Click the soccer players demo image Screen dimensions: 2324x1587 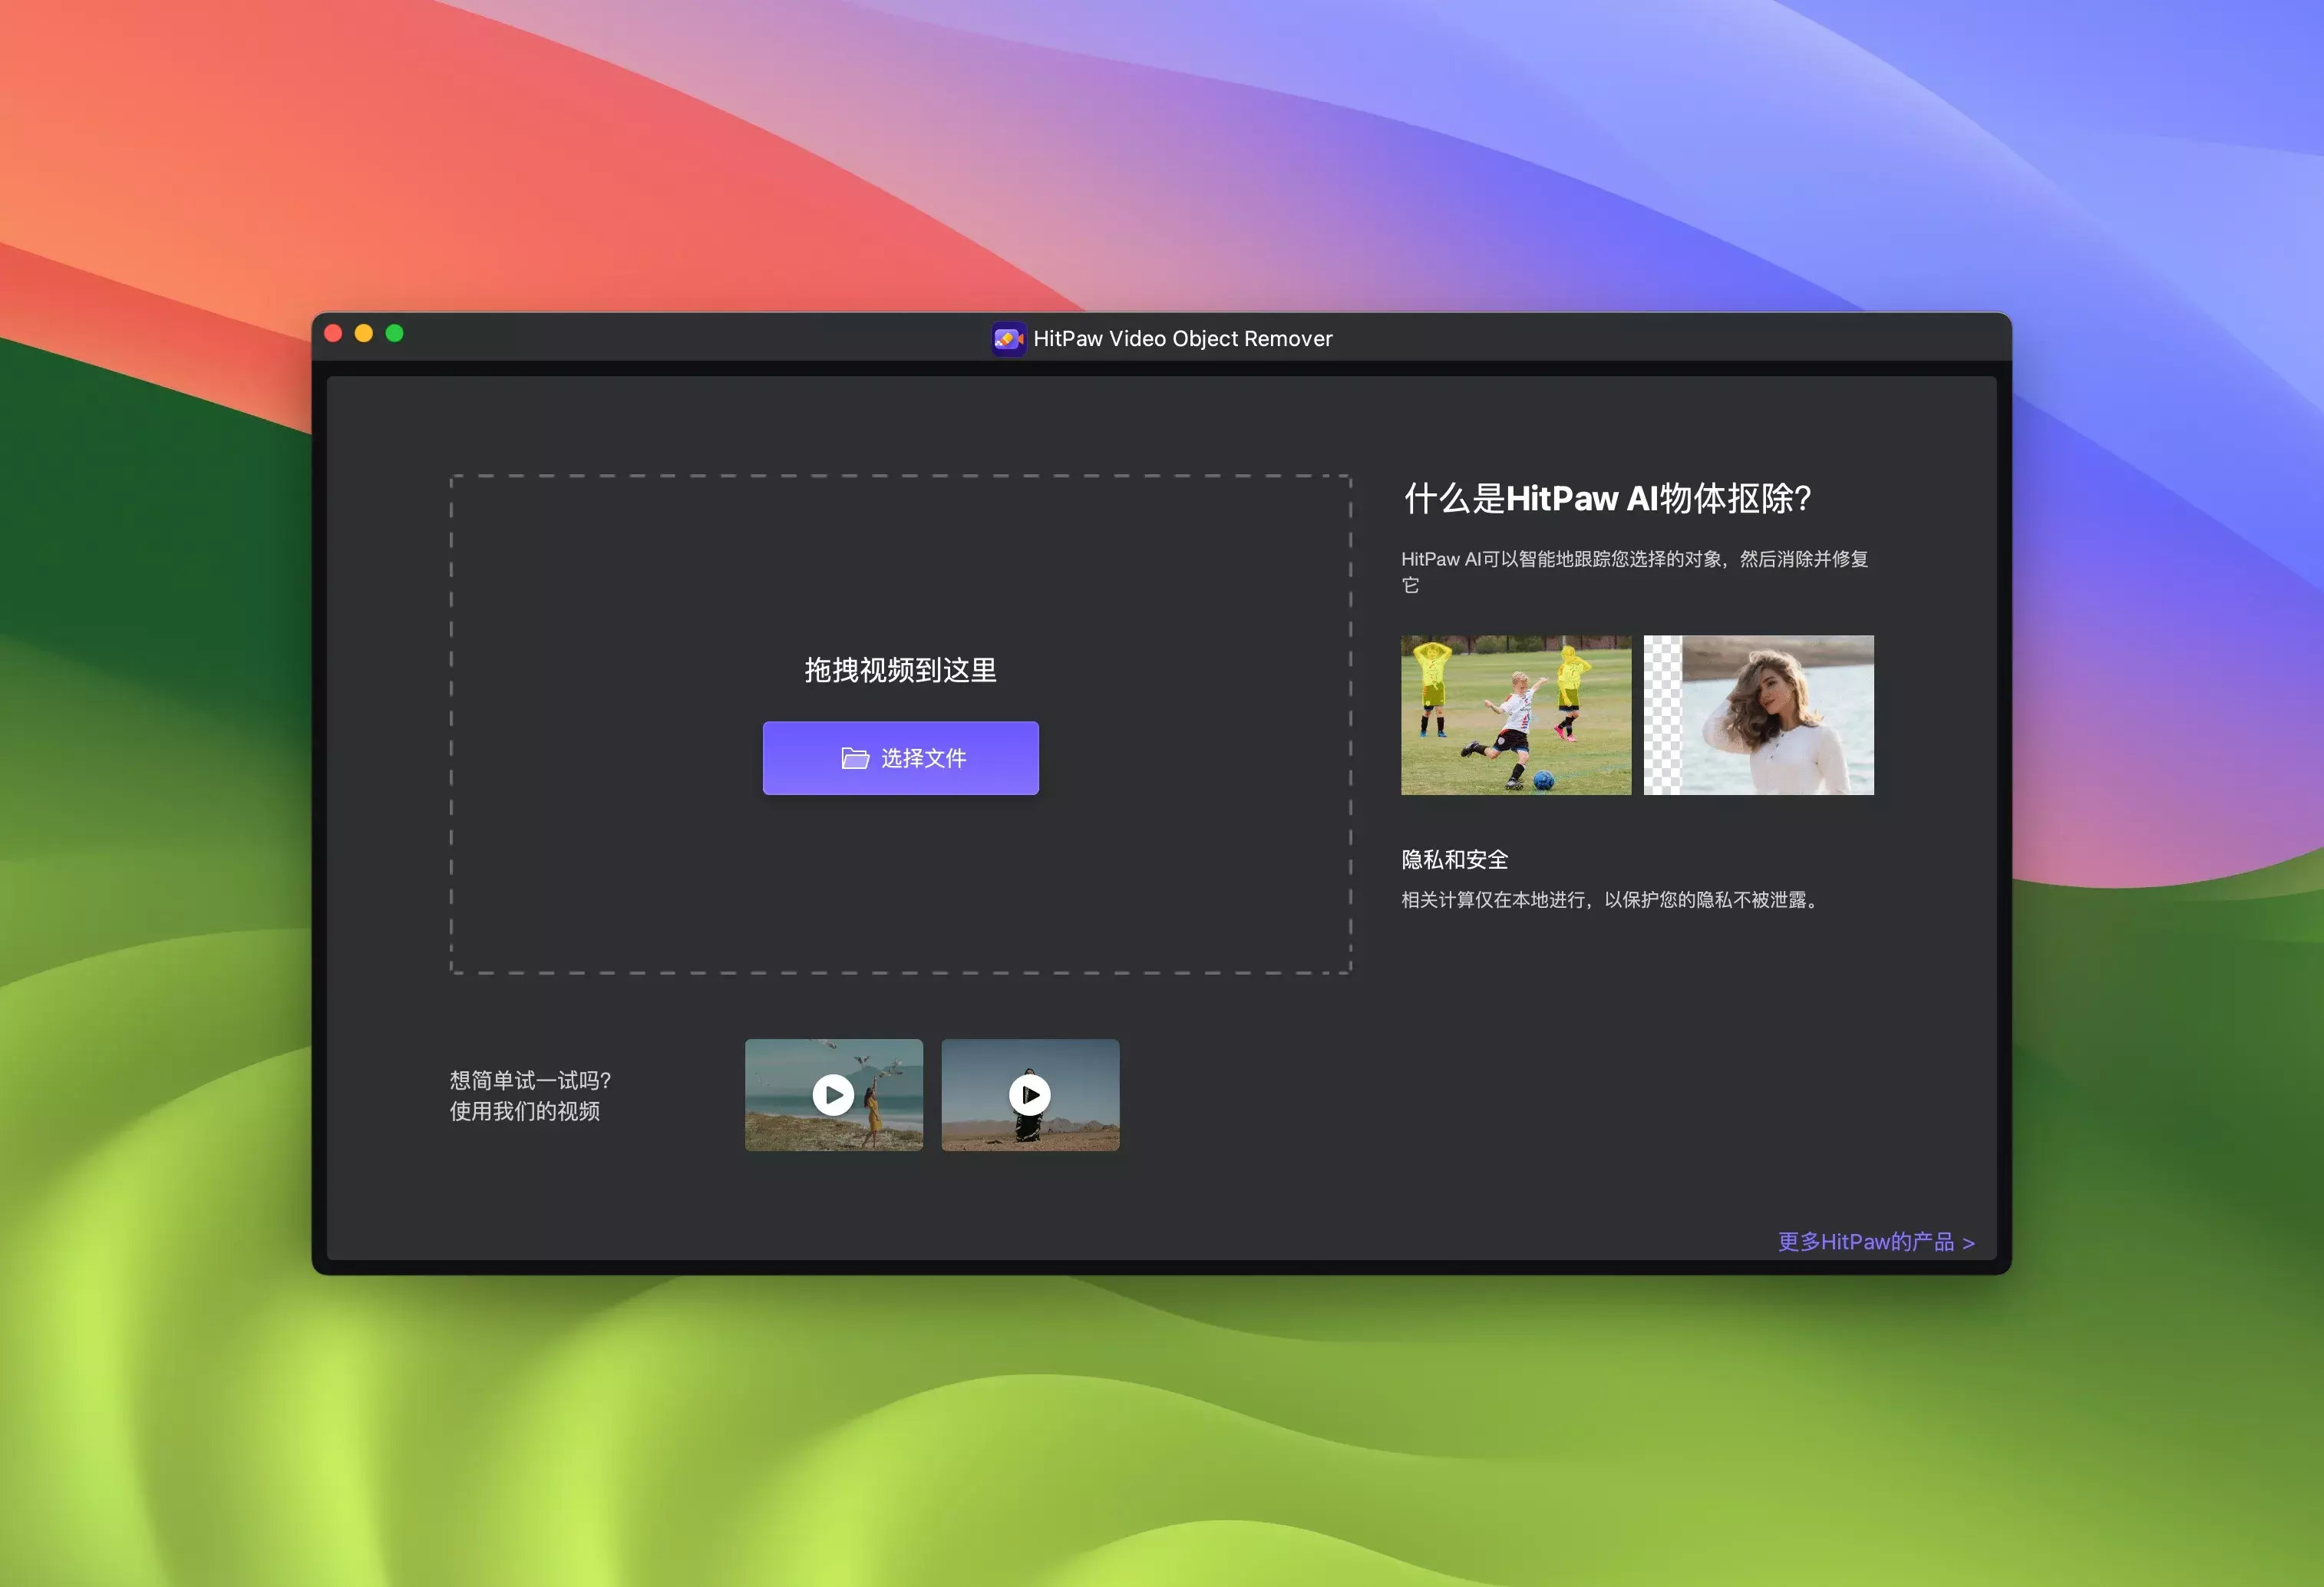tap(1515, 715)
